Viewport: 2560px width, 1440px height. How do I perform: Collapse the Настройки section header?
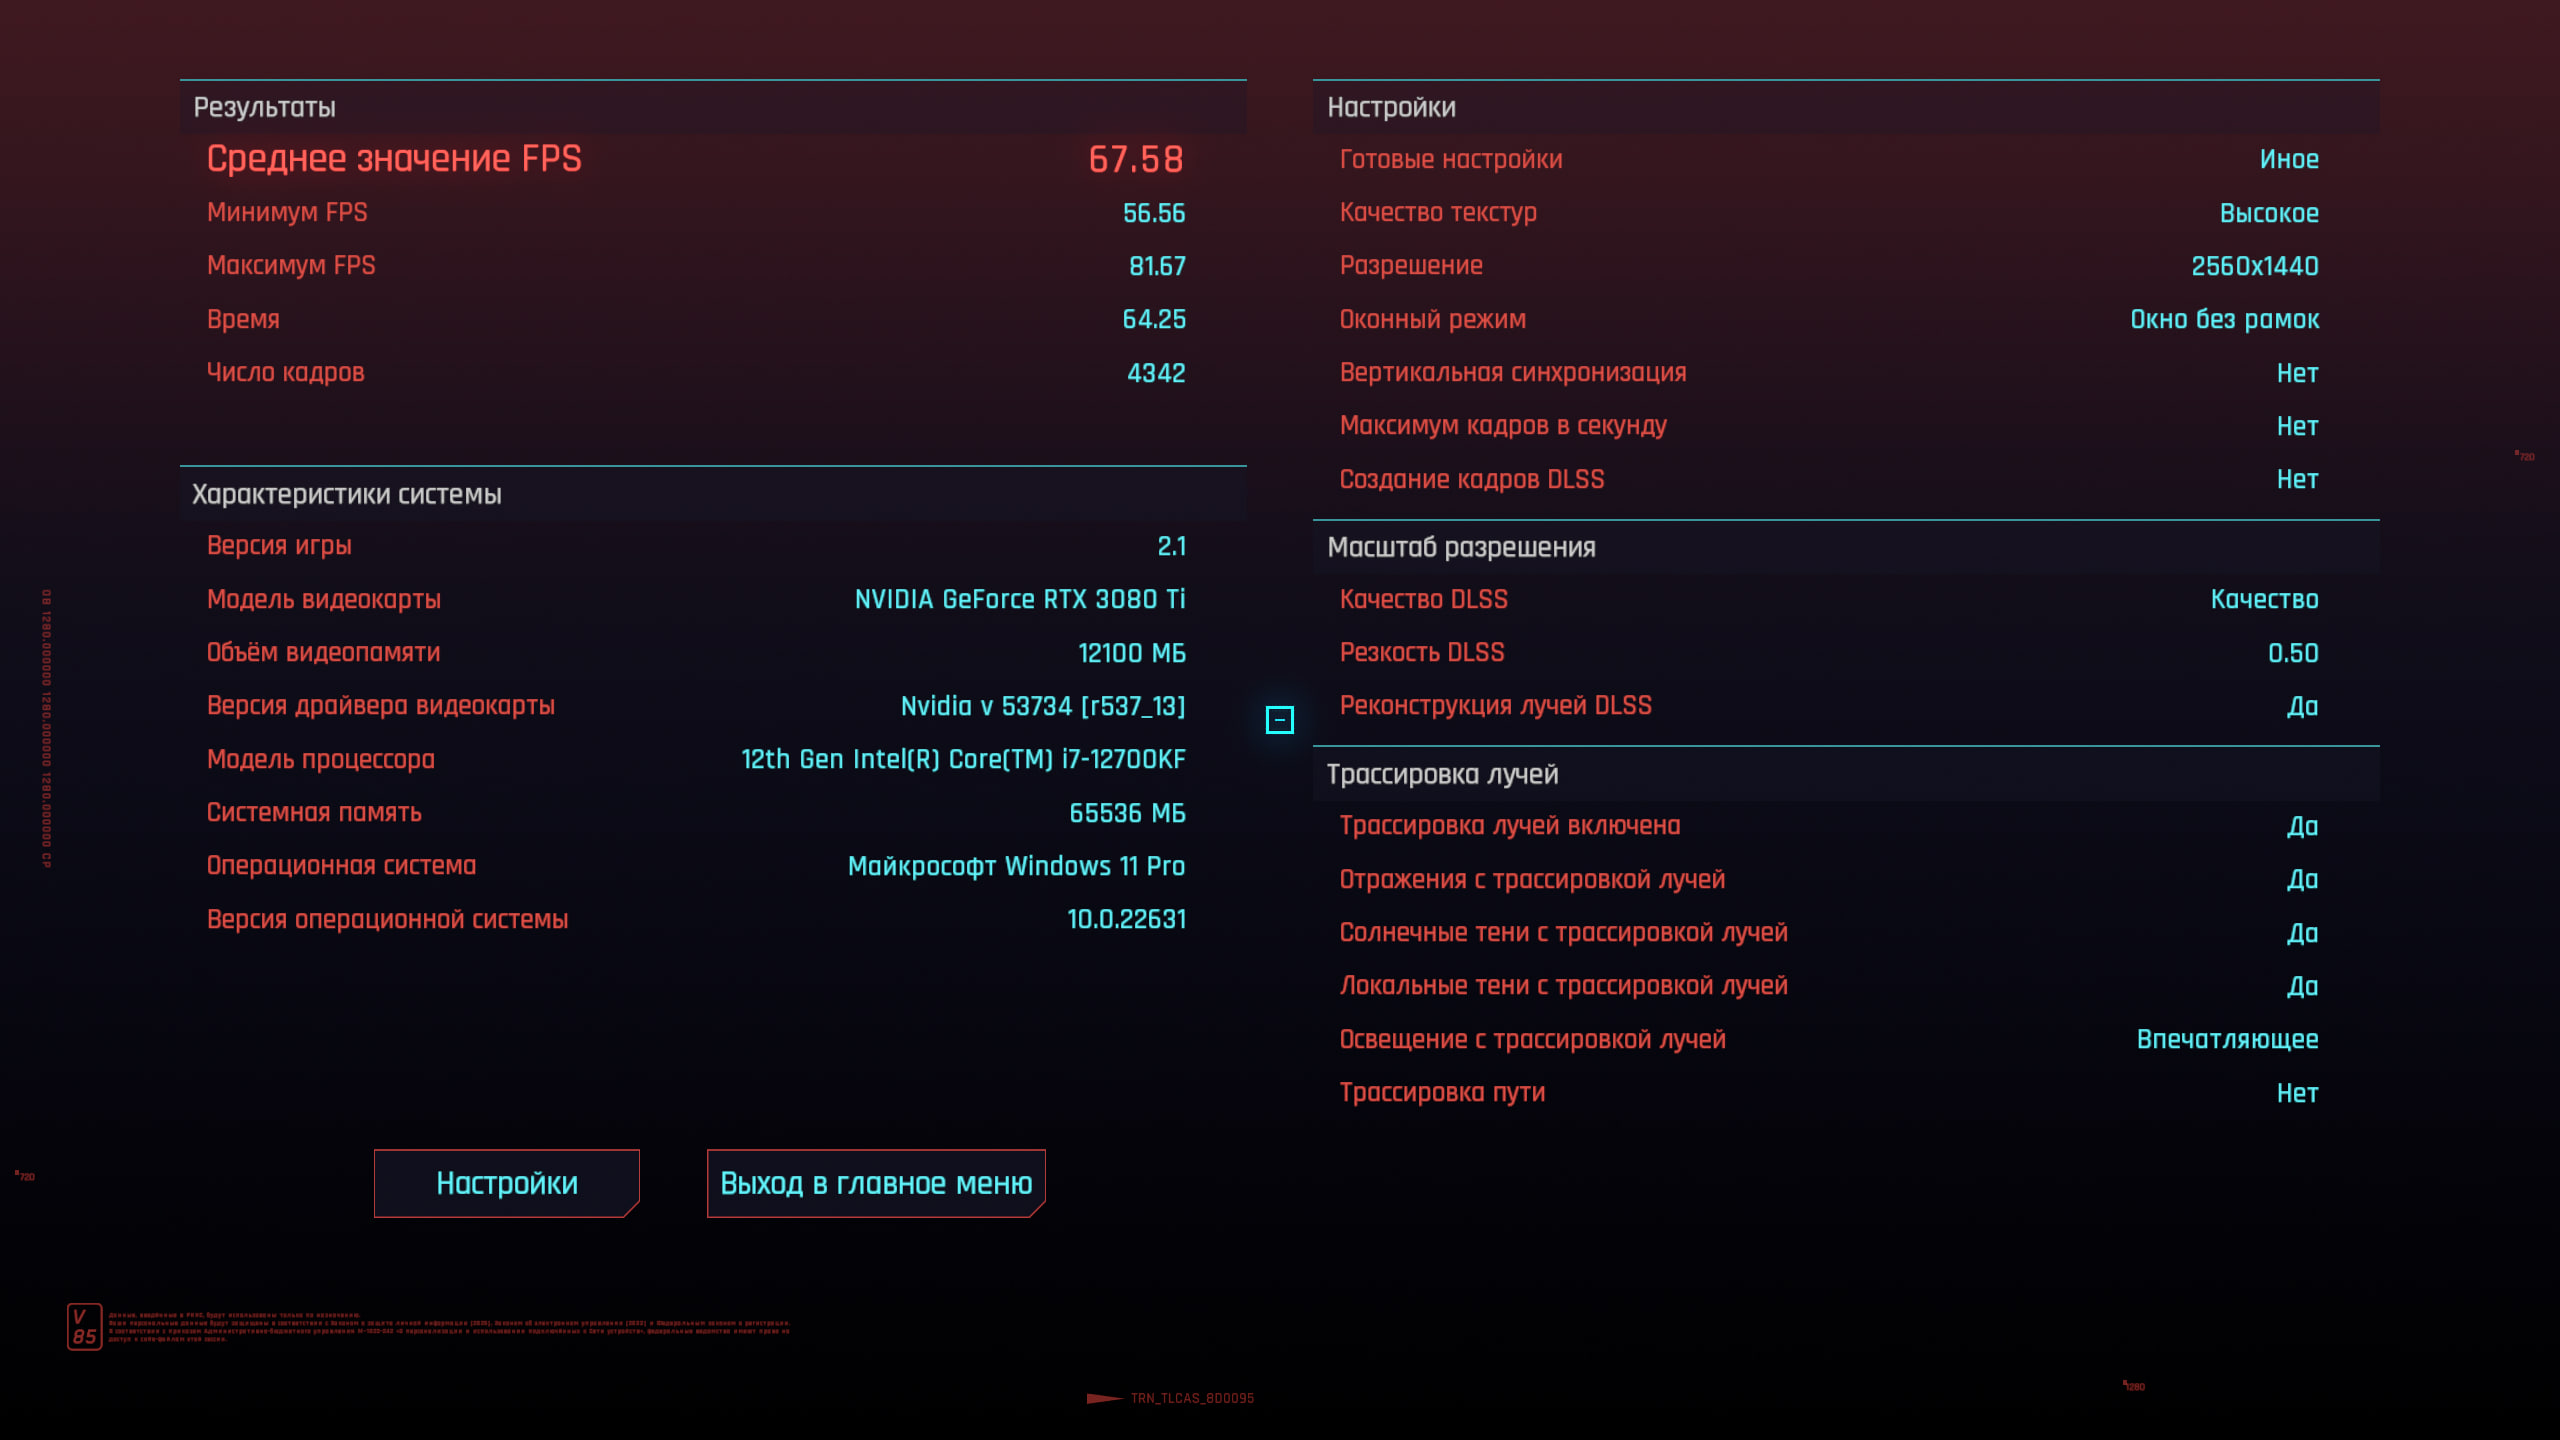(x=1391, y=107)
